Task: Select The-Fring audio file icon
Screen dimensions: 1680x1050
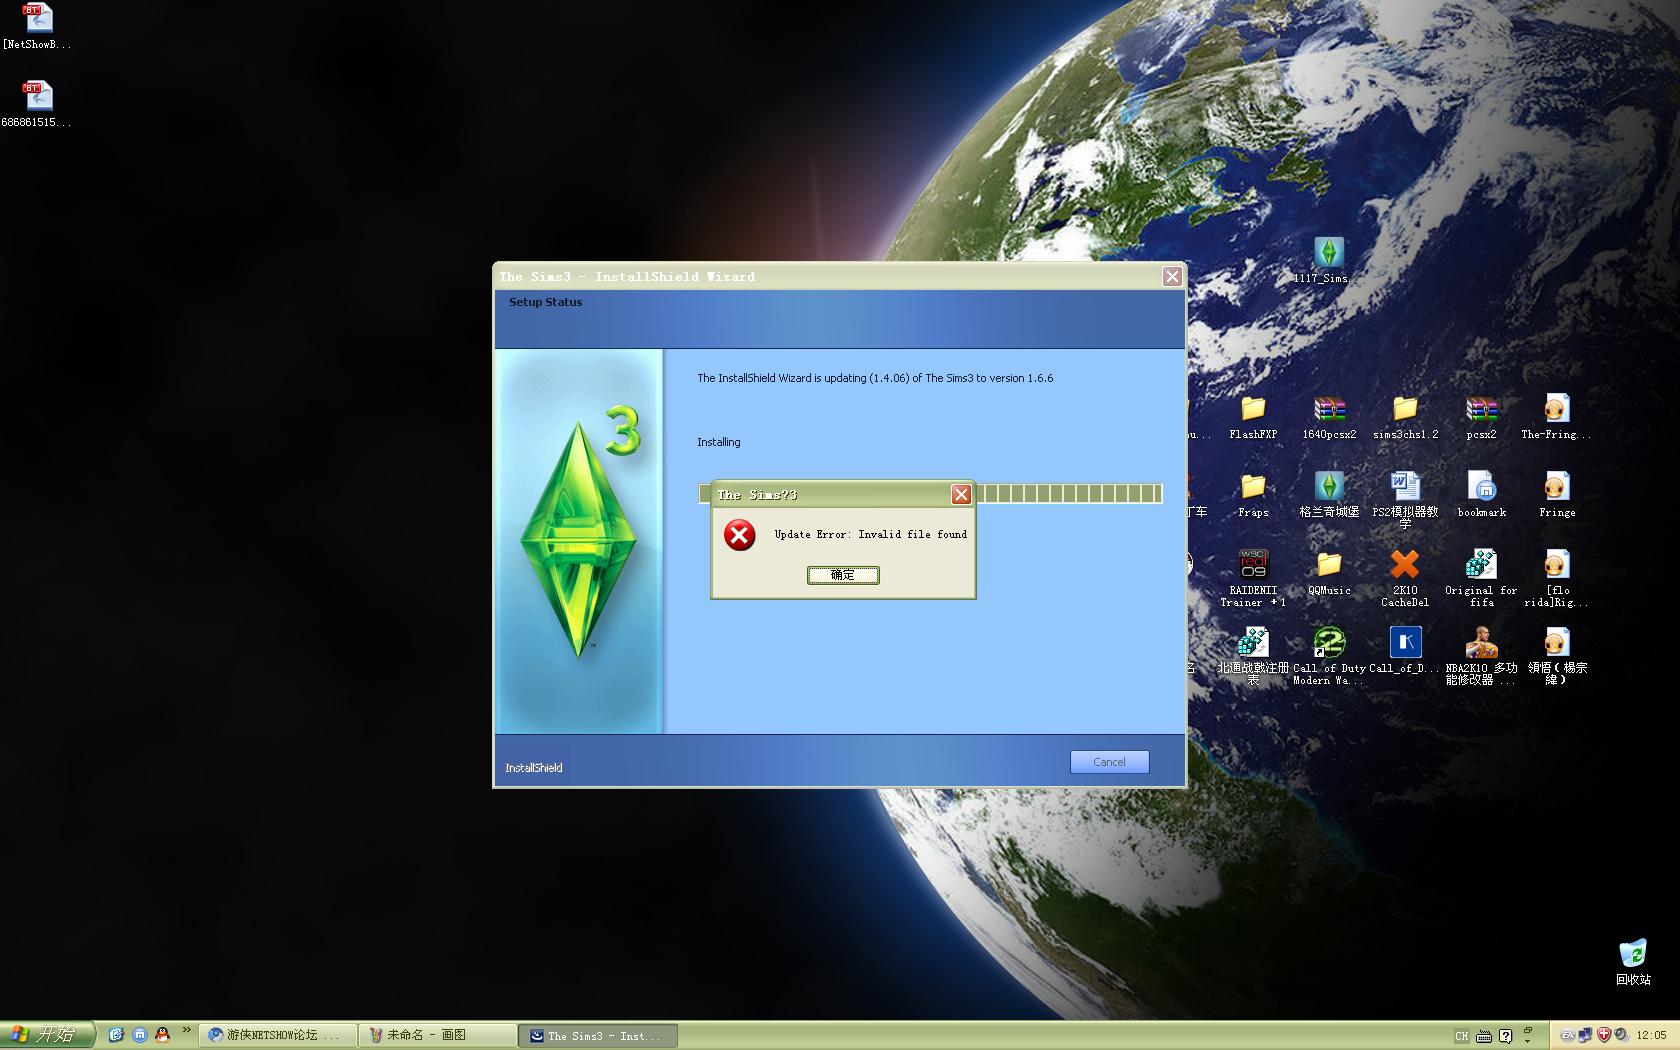Action: tap(1557, 417)
